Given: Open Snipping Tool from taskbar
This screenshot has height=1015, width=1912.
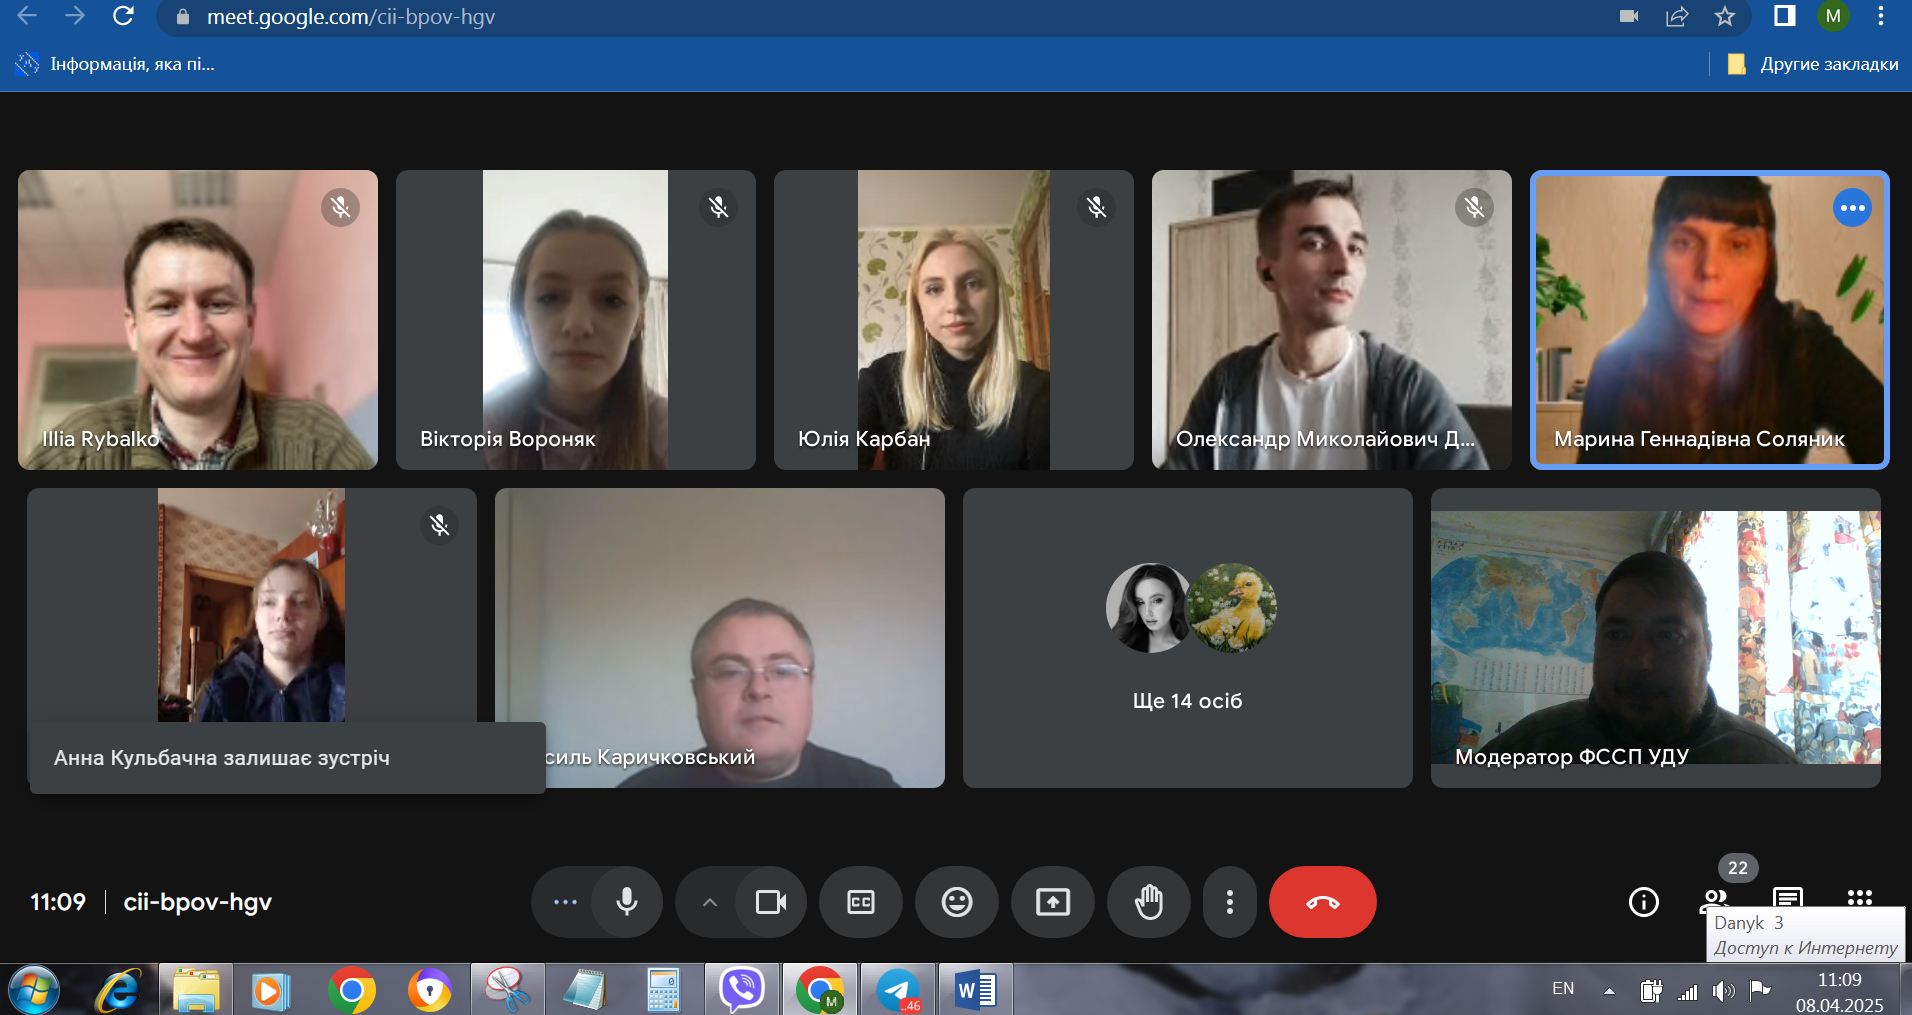Looking at the screenshot, I should 507,990.
